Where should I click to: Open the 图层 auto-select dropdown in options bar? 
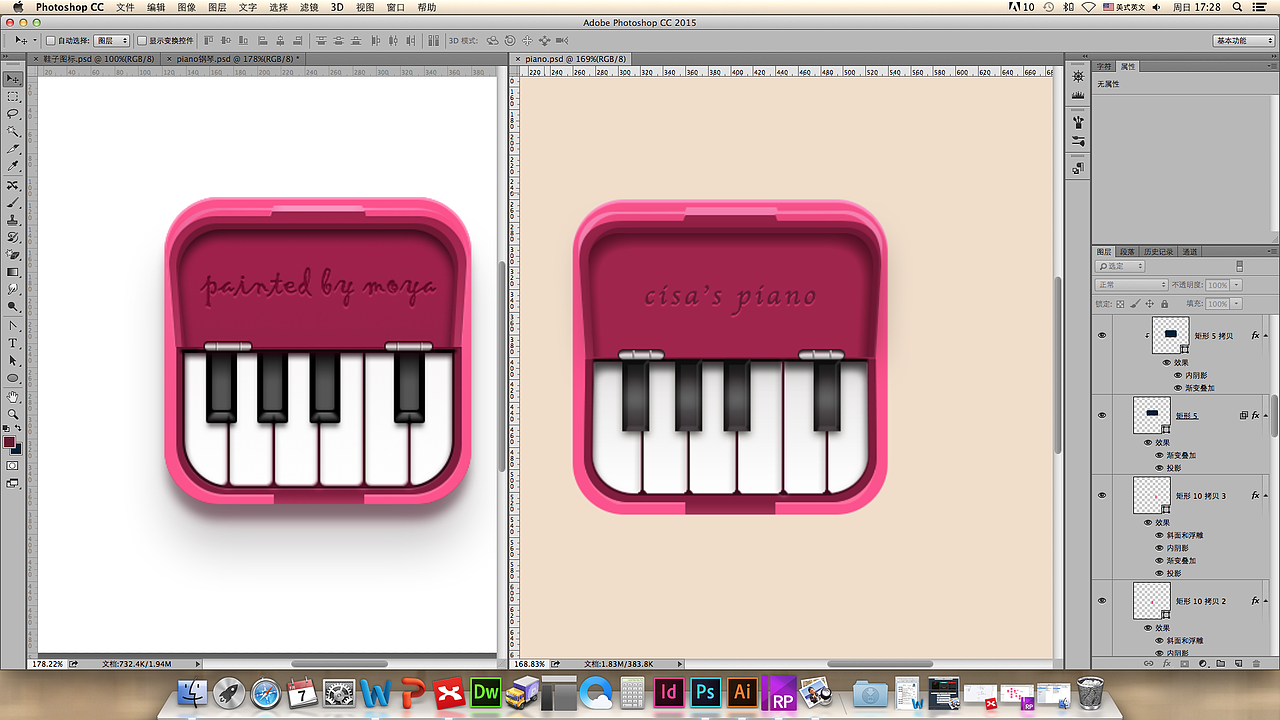coord(112,41)
